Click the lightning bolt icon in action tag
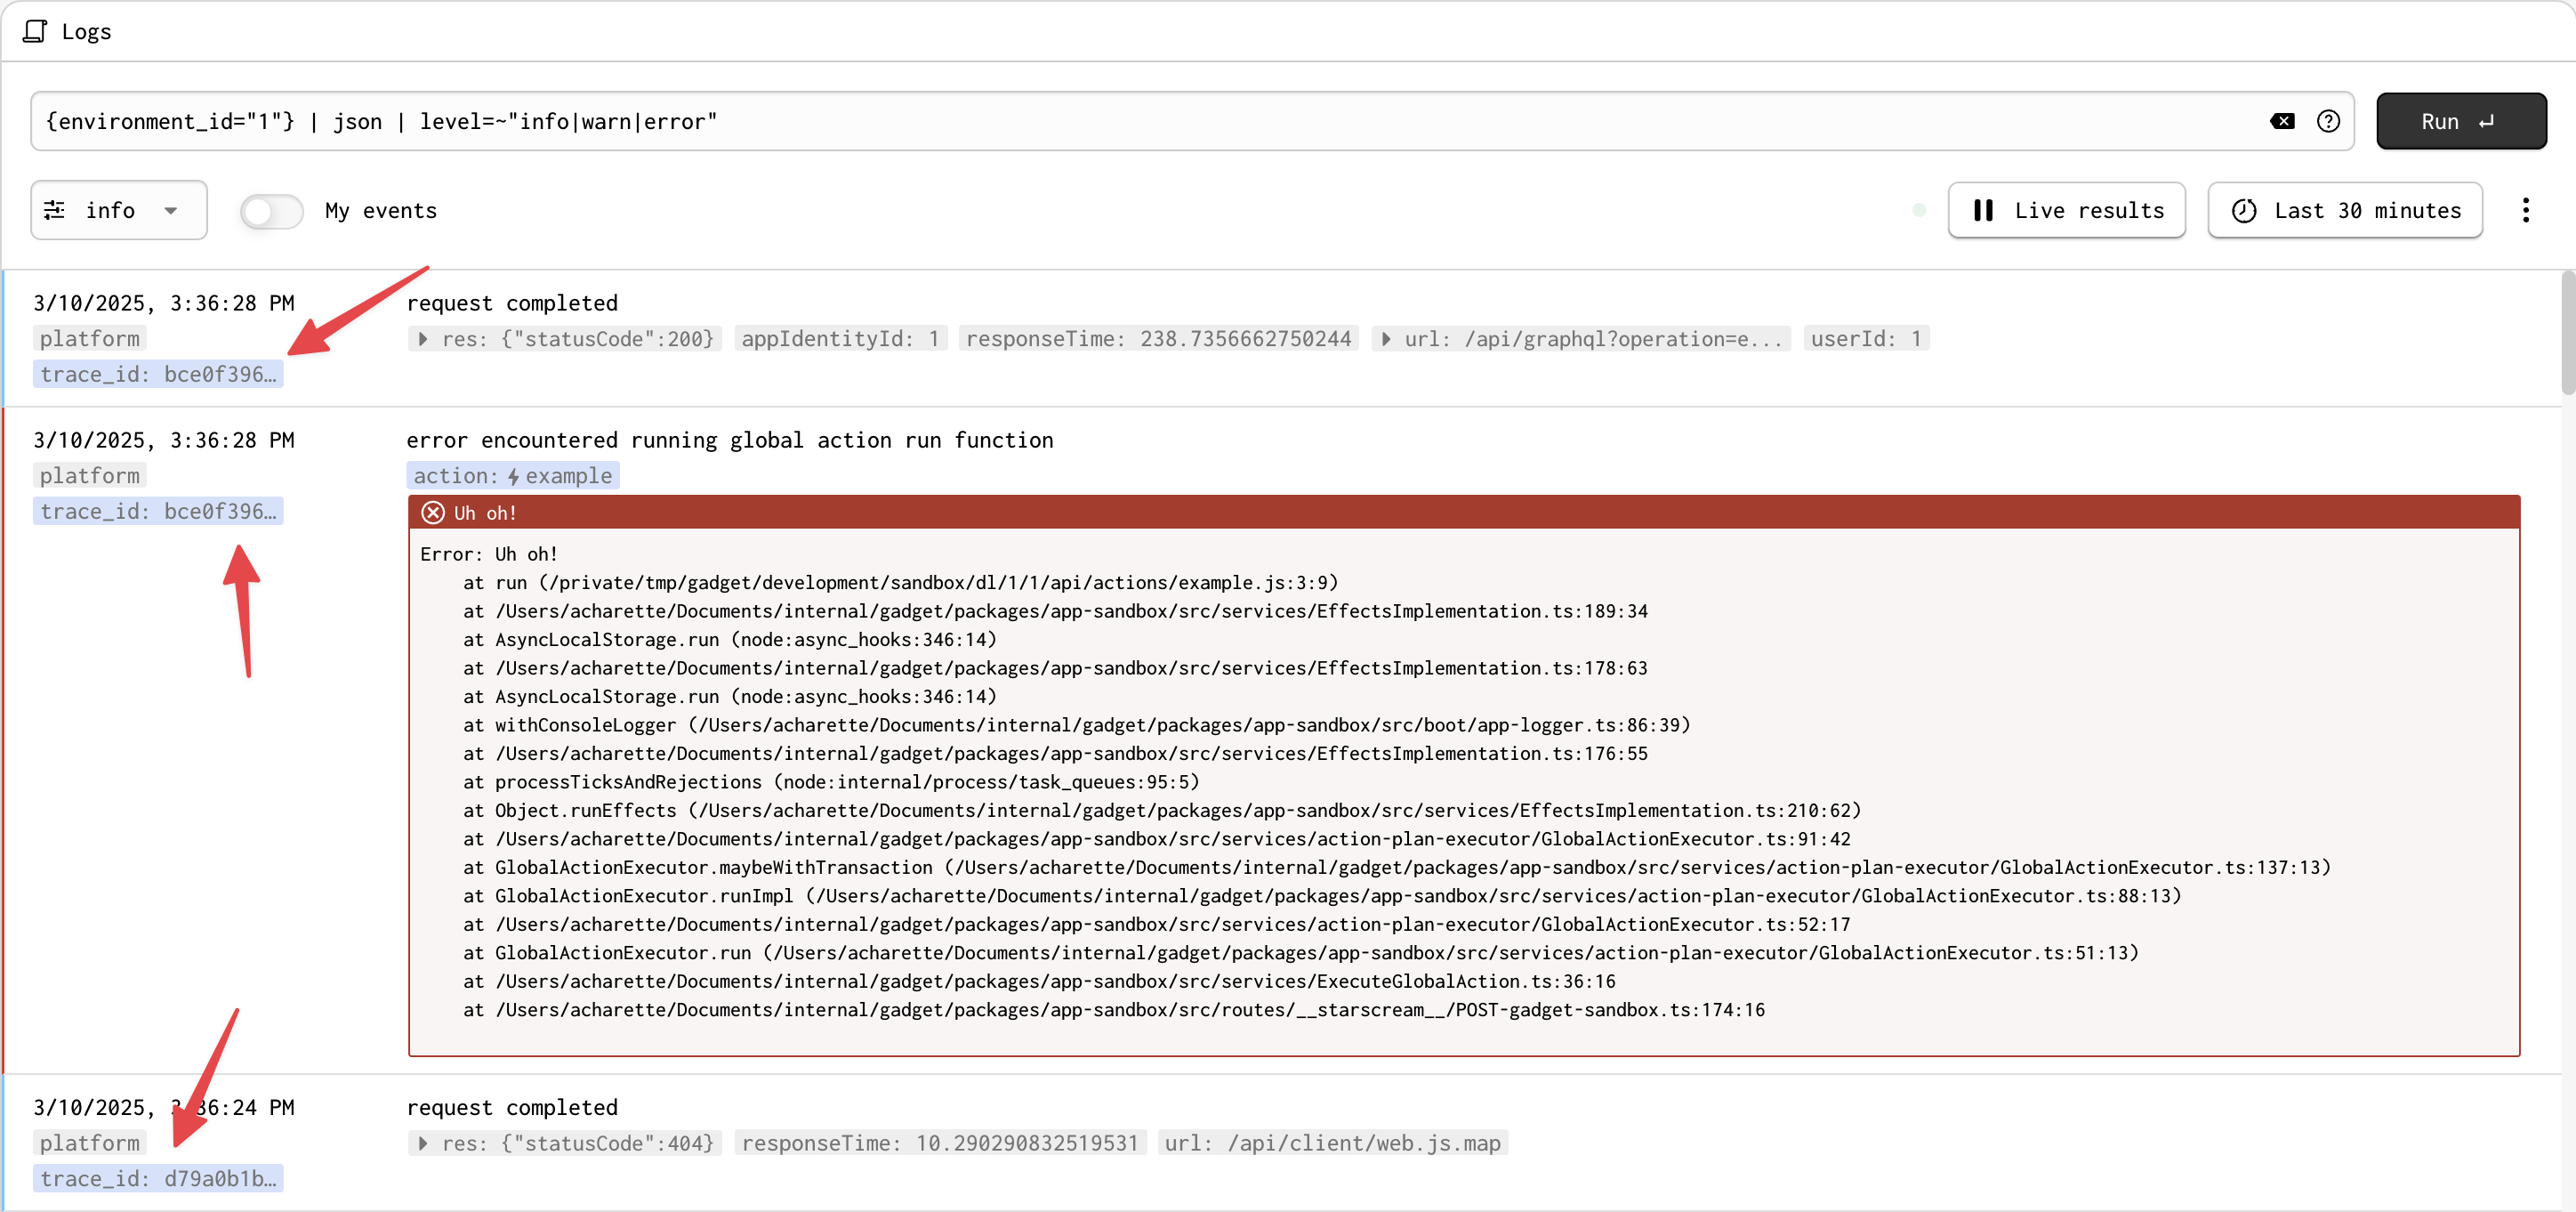Image resolution: width=2576 pixels, height=1212 pixels. point(513,476)
